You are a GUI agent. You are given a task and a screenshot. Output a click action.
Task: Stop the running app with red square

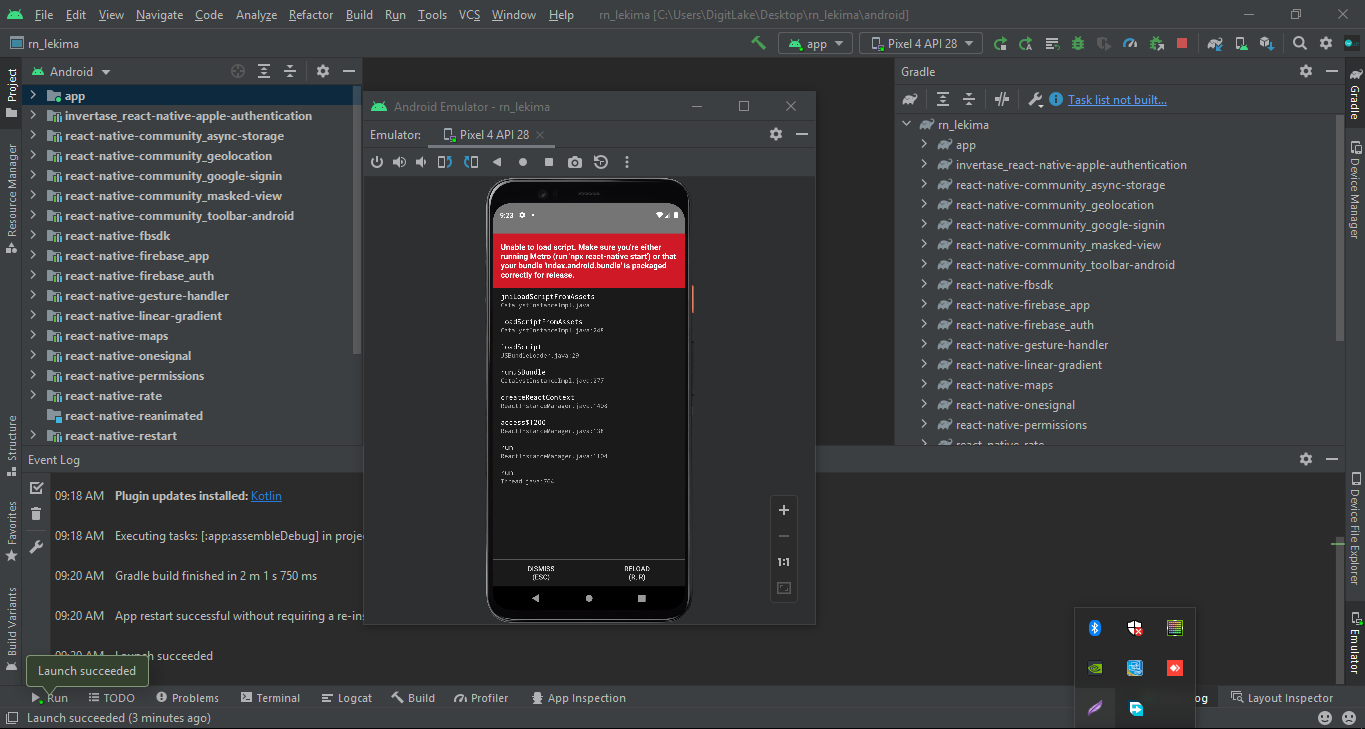pyautogui.click(x=1182, y=43)
